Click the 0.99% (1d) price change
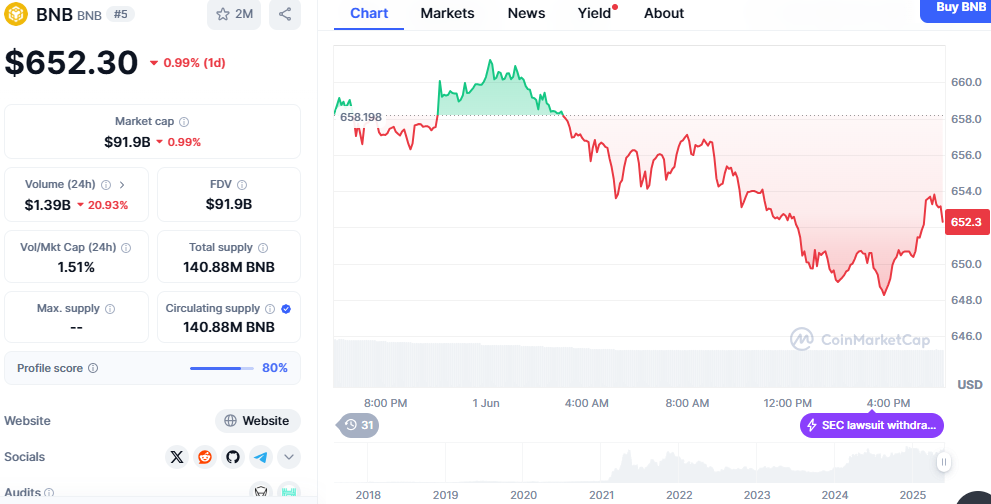The image size is (991, 504). pyautogui.click(x=188, y=63)
